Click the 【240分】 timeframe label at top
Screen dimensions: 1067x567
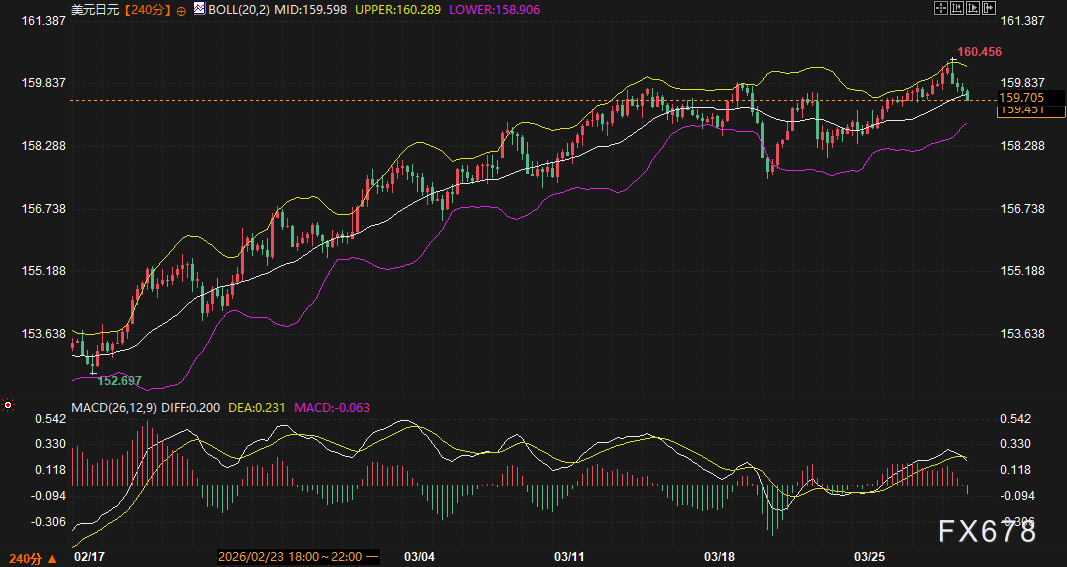pos(144,9)
